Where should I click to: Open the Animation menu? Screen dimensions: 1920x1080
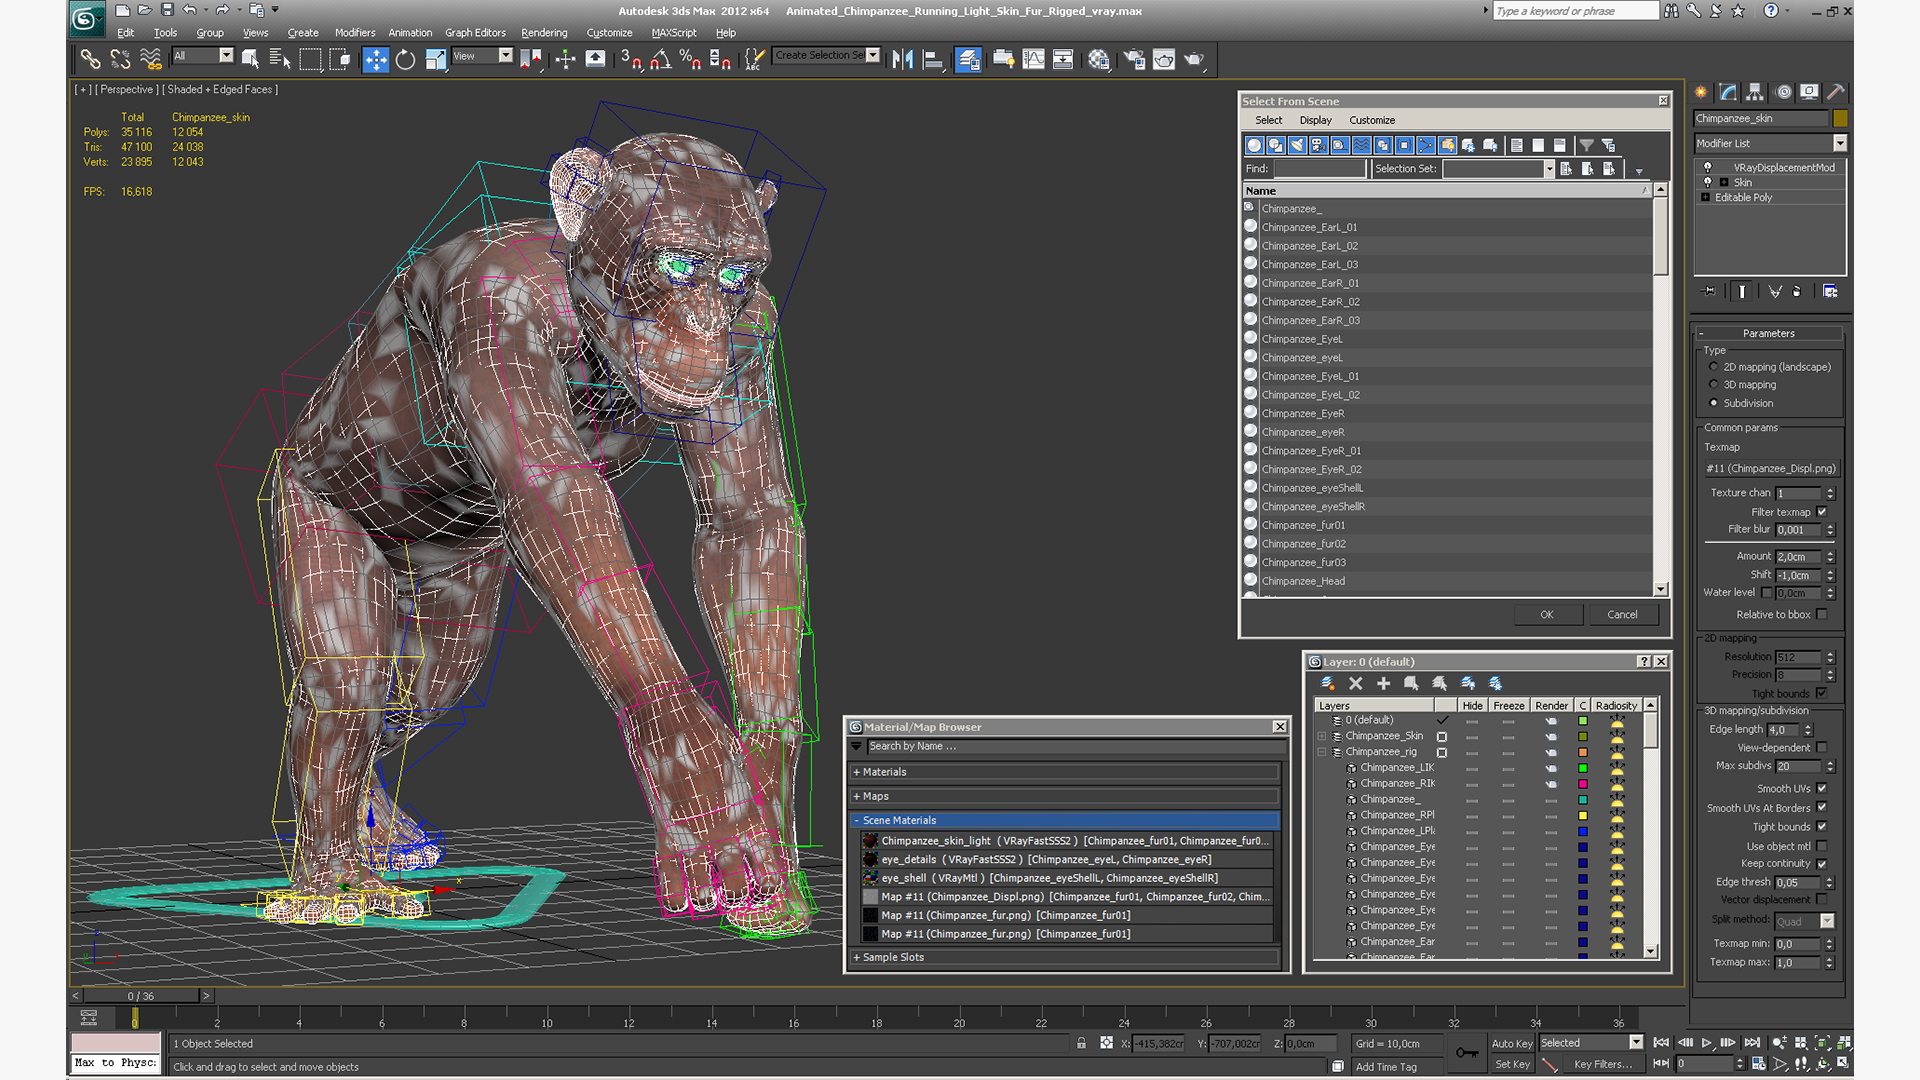click(x=410, y=33)
